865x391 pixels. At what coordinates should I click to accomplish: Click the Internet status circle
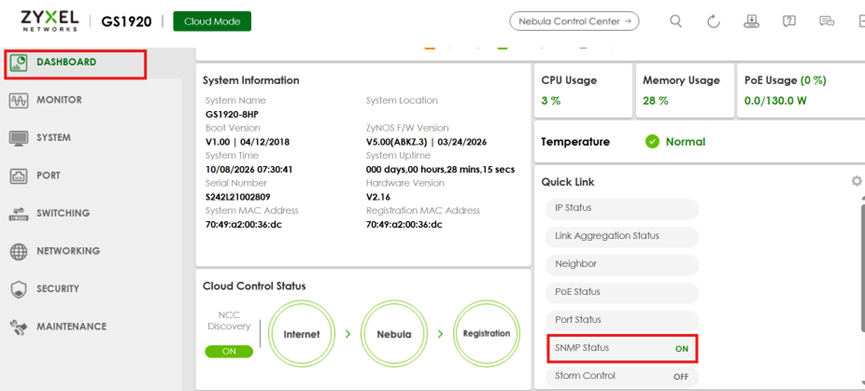[301, 334]
